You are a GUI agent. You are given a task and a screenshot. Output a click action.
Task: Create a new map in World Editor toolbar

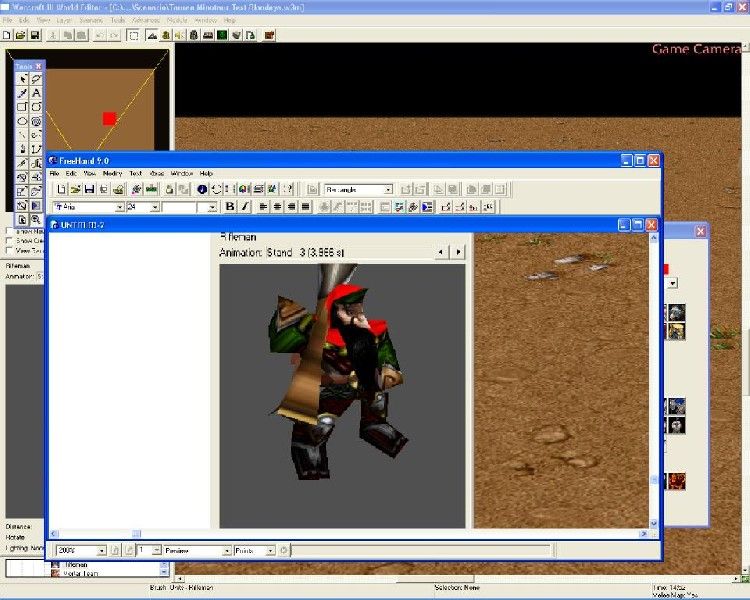tap(7, 35)
